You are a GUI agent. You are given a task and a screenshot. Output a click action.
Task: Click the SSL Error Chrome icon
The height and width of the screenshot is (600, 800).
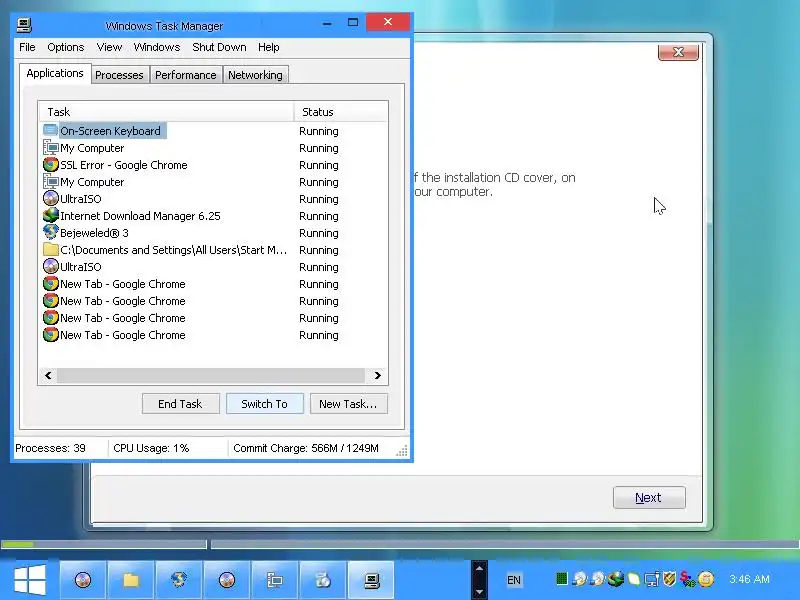(51, 165)
